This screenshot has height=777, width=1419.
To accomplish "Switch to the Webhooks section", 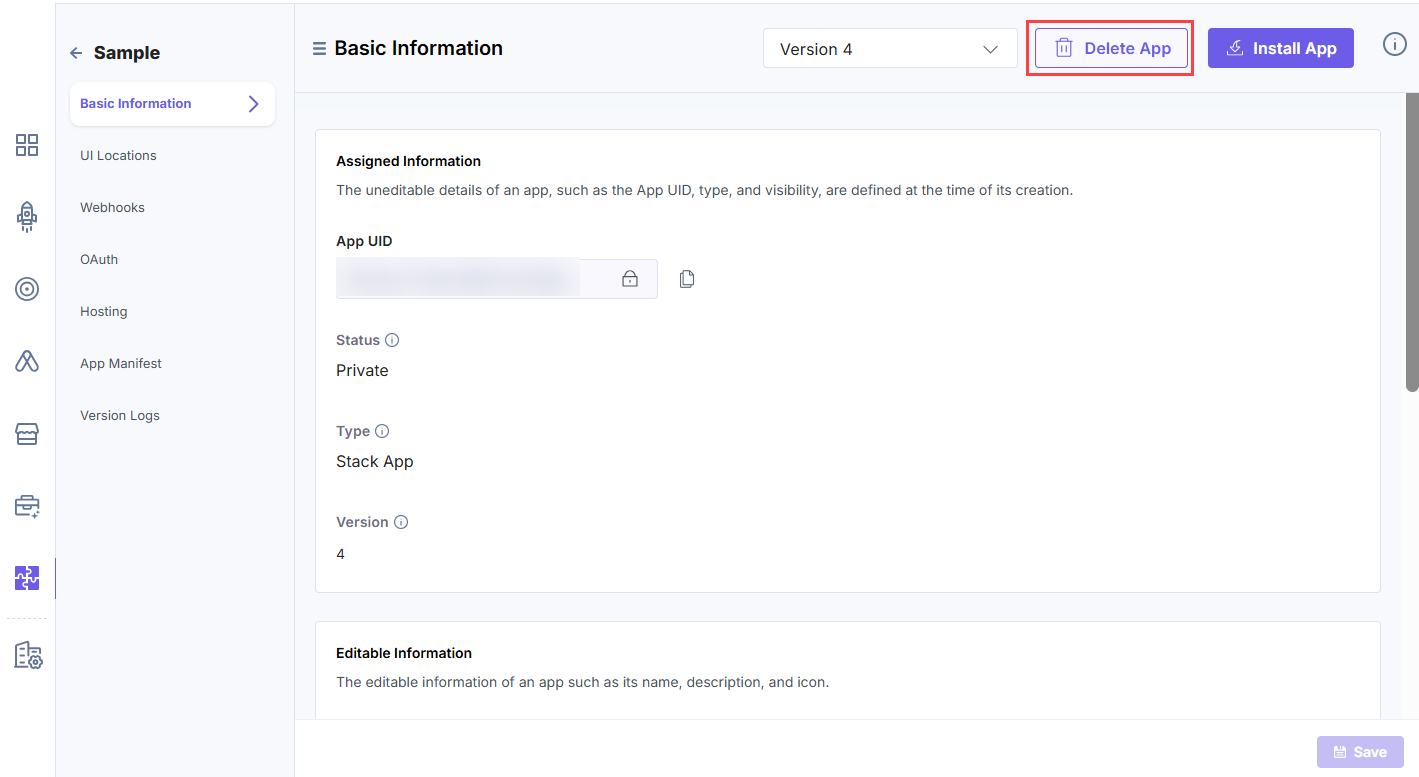I will 112,207.
